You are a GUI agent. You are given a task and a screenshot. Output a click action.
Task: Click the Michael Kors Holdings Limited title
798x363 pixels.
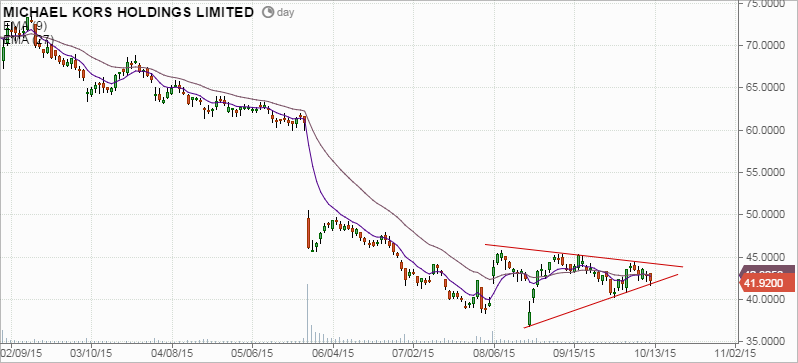(x=129, y=12)
